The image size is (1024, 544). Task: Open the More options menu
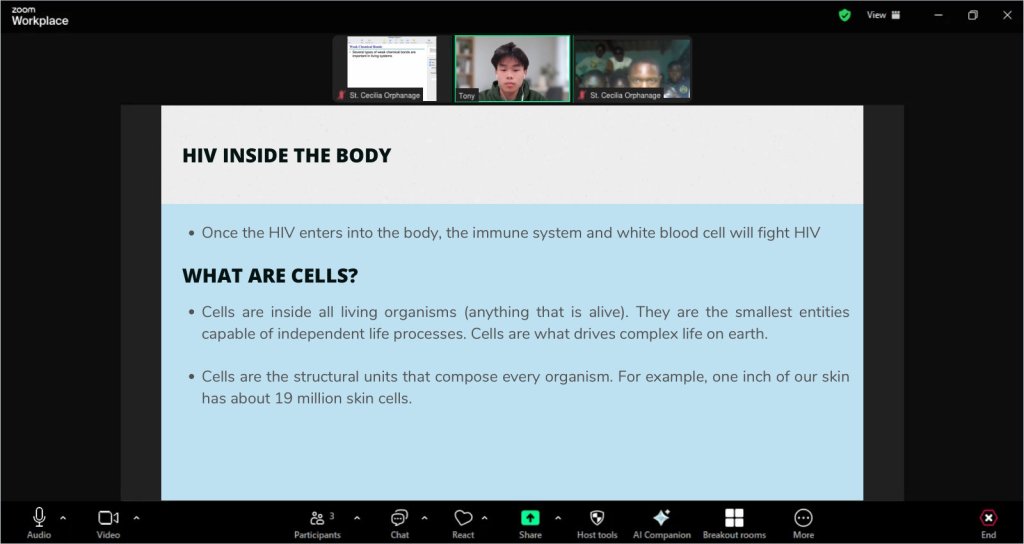(803, 524)
